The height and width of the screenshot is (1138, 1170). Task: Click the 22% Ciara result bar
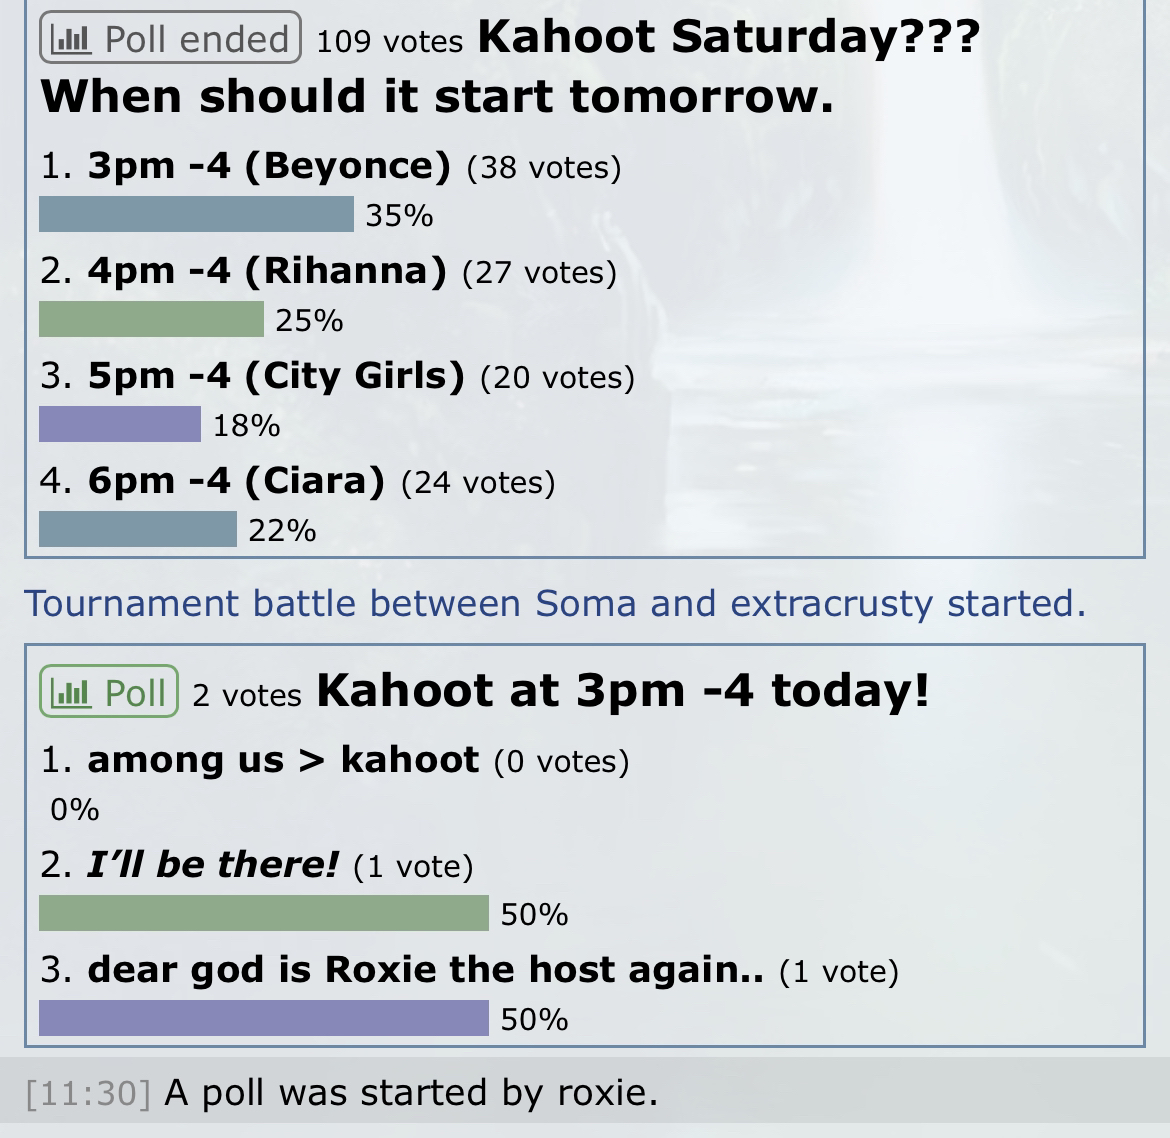click(138, 529)
